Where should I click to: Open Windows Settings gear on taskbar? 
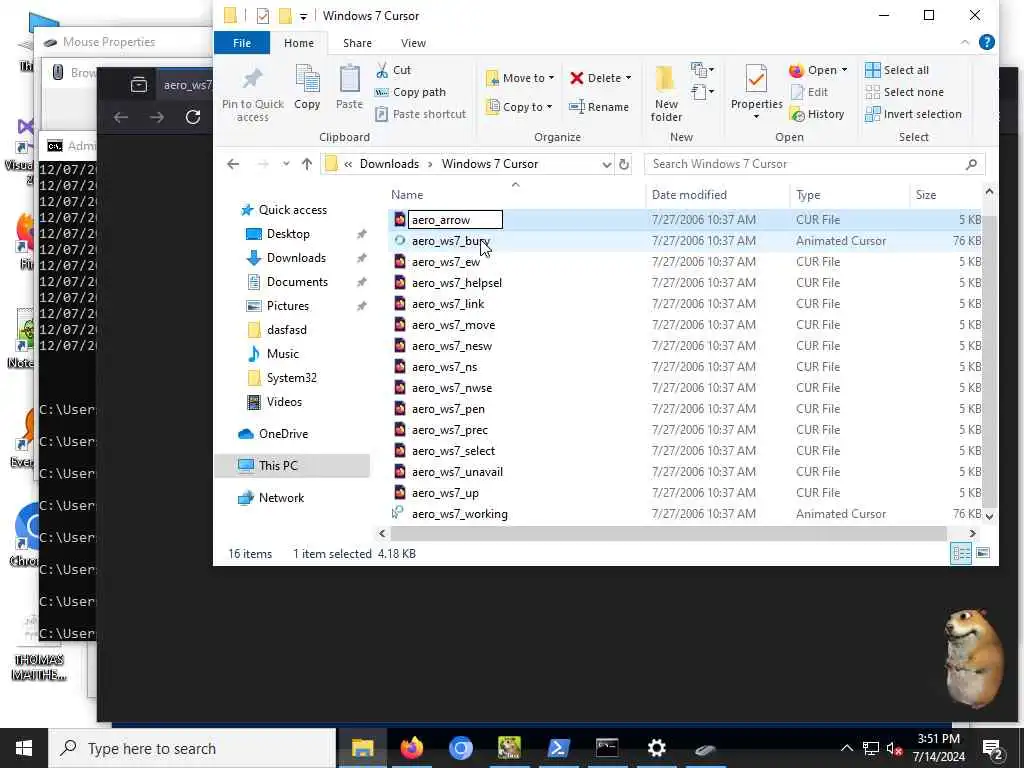(x=656, y=748)
